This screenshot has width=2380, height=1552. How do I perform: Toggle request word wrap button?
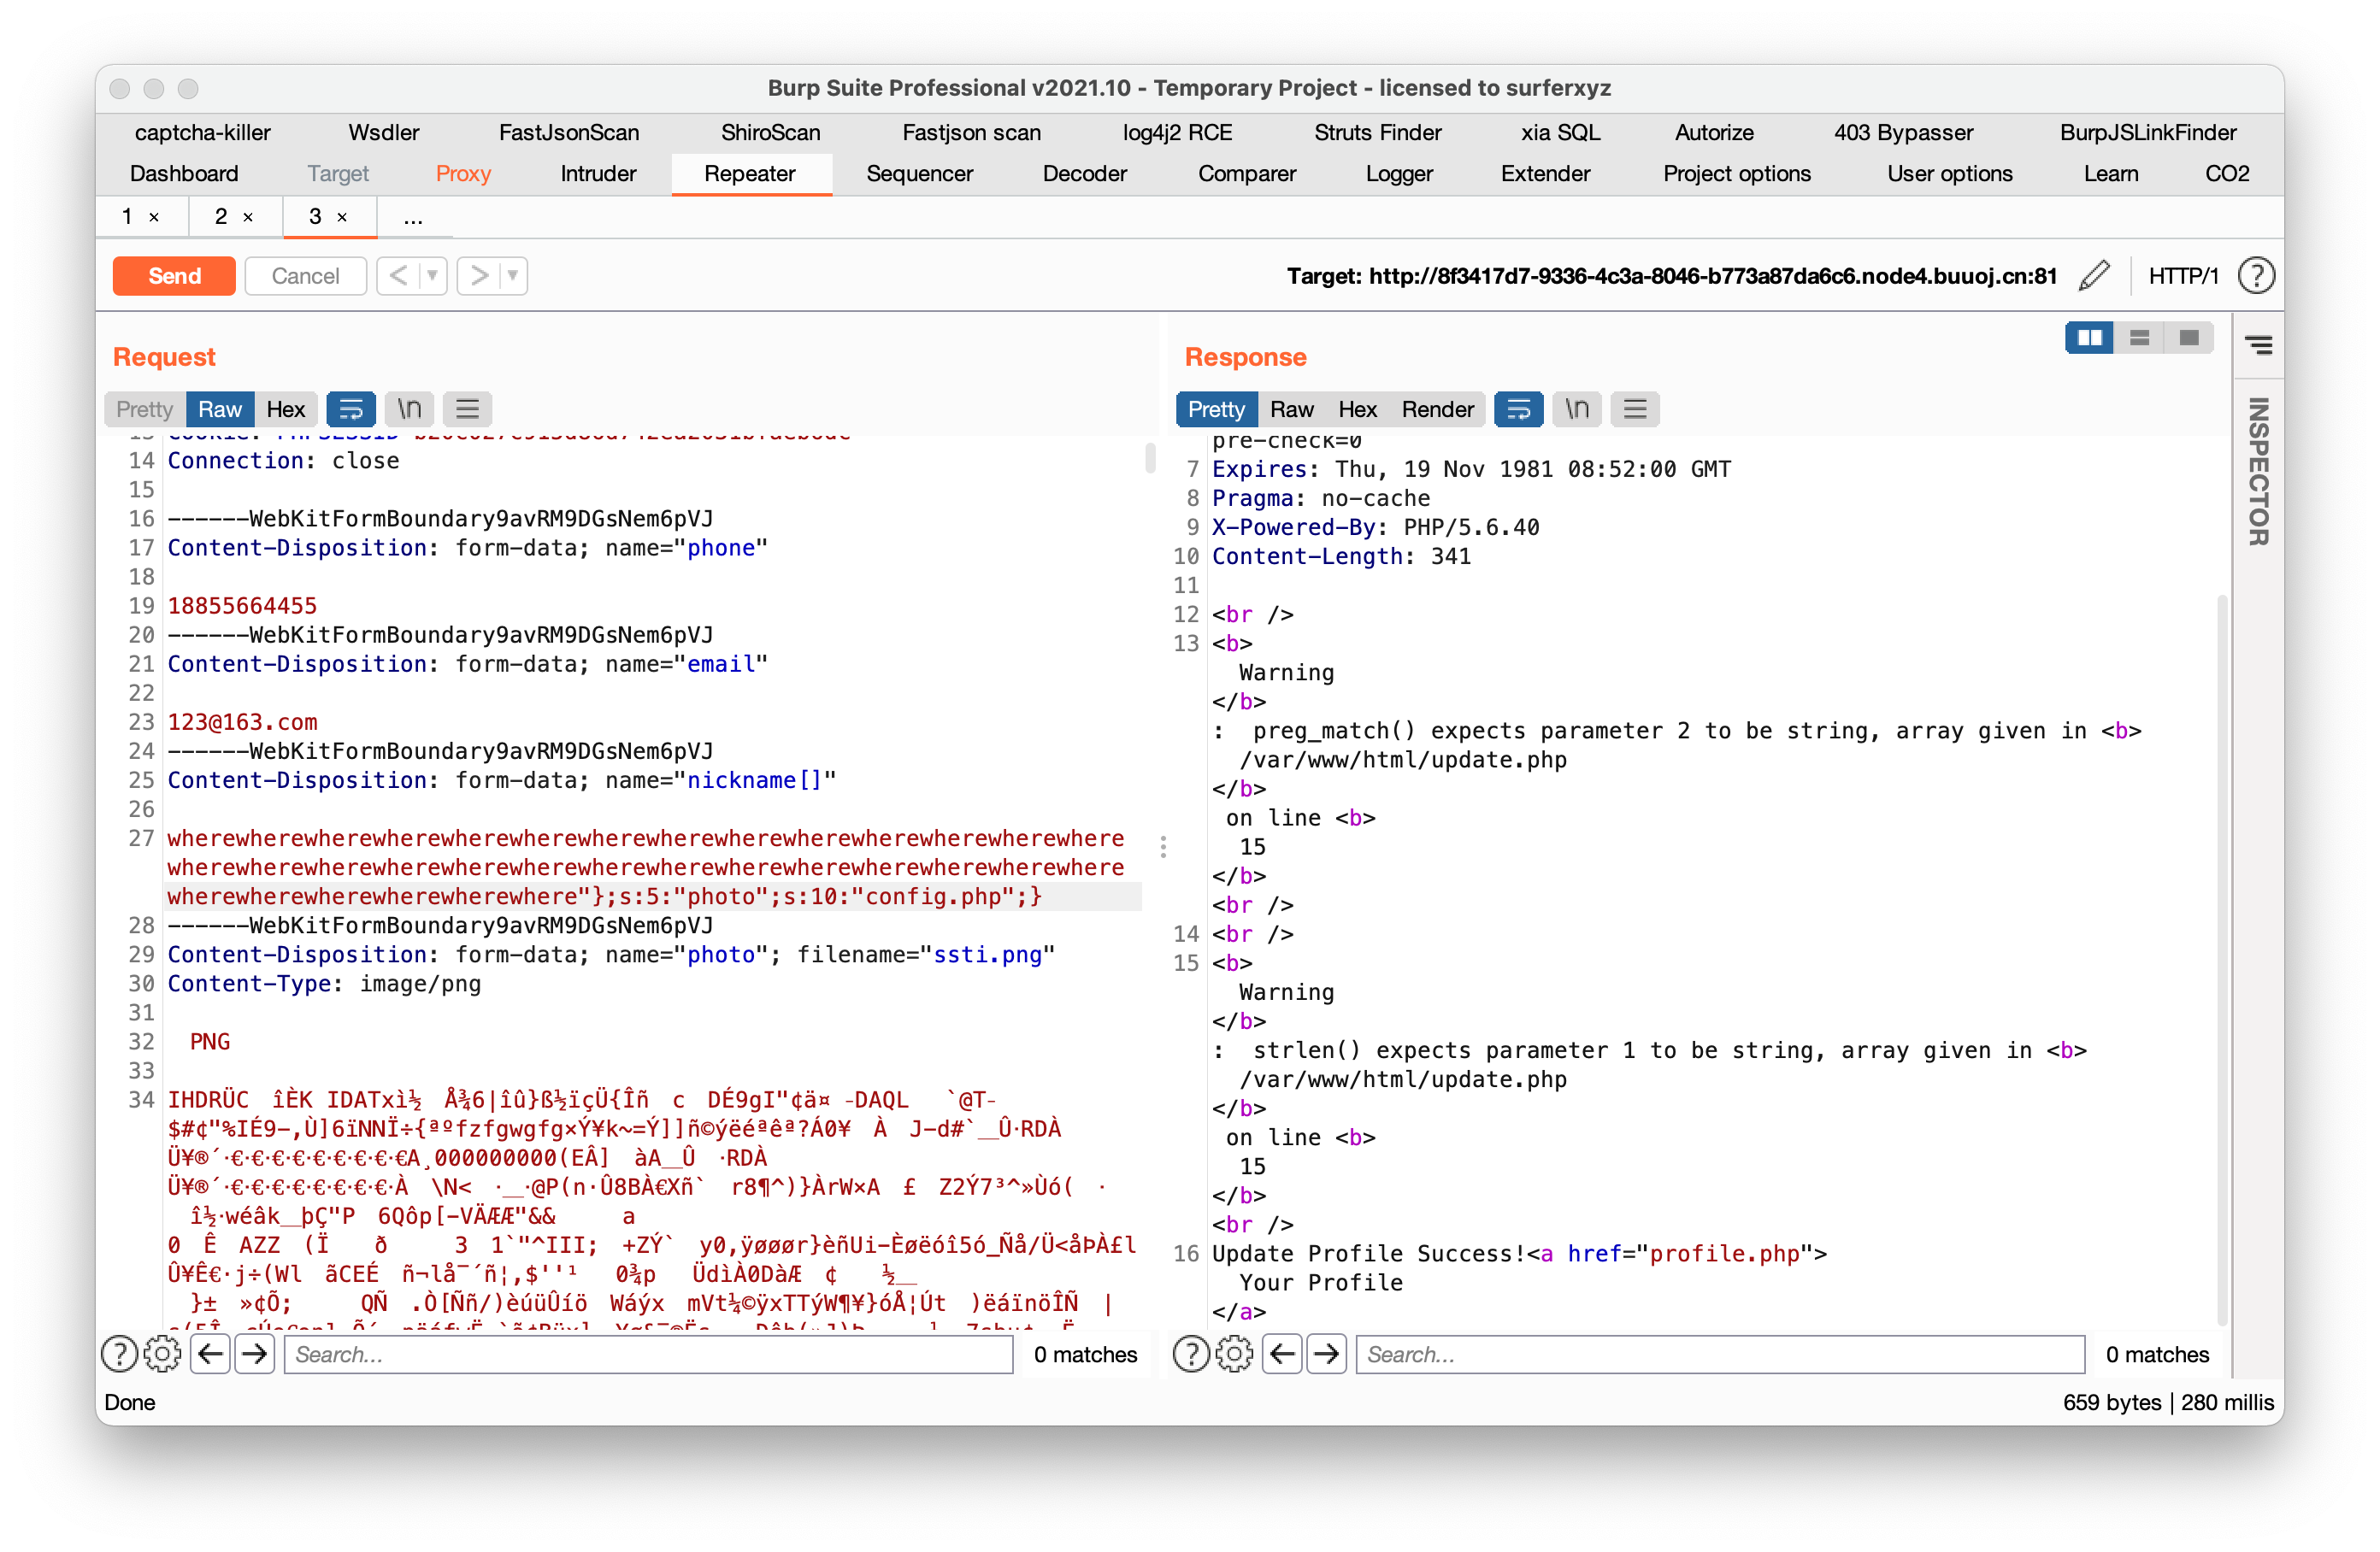351,409
